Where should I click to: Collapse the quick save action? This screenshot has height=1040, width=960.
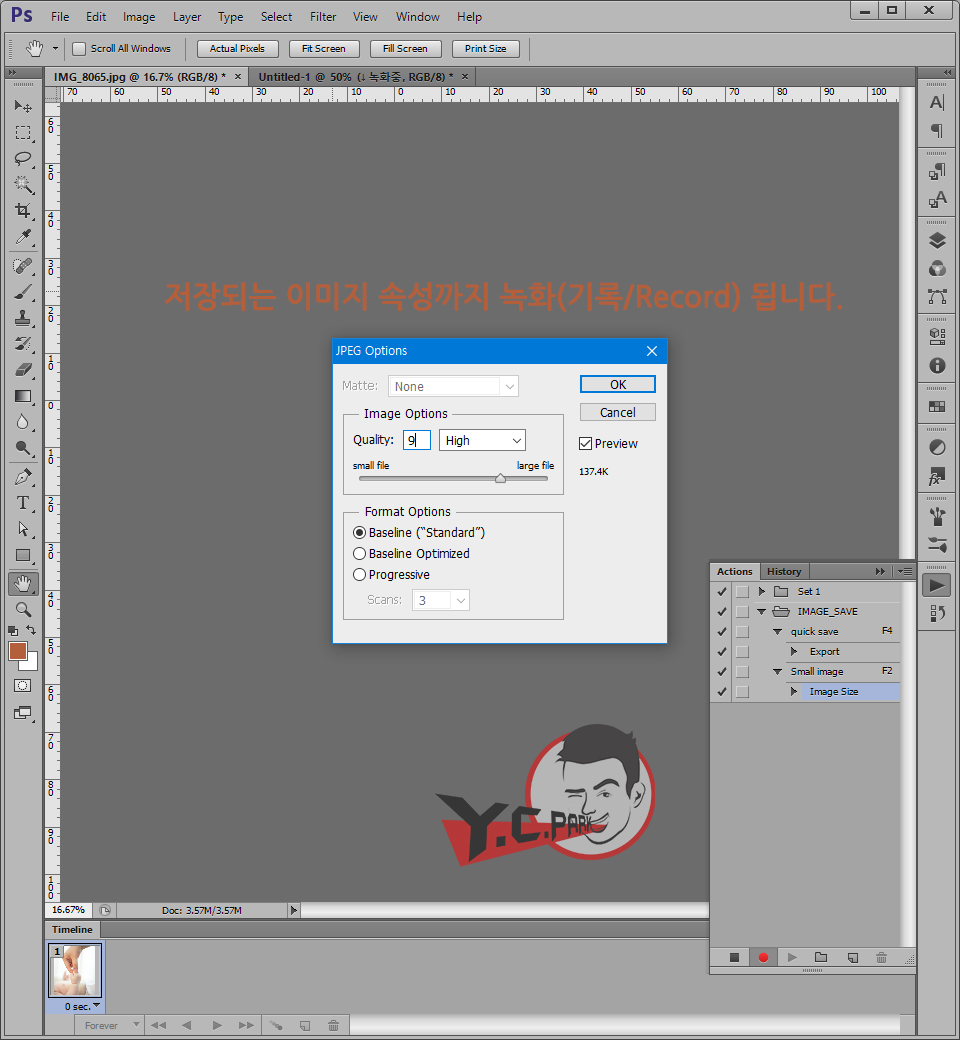pos(778,631)
